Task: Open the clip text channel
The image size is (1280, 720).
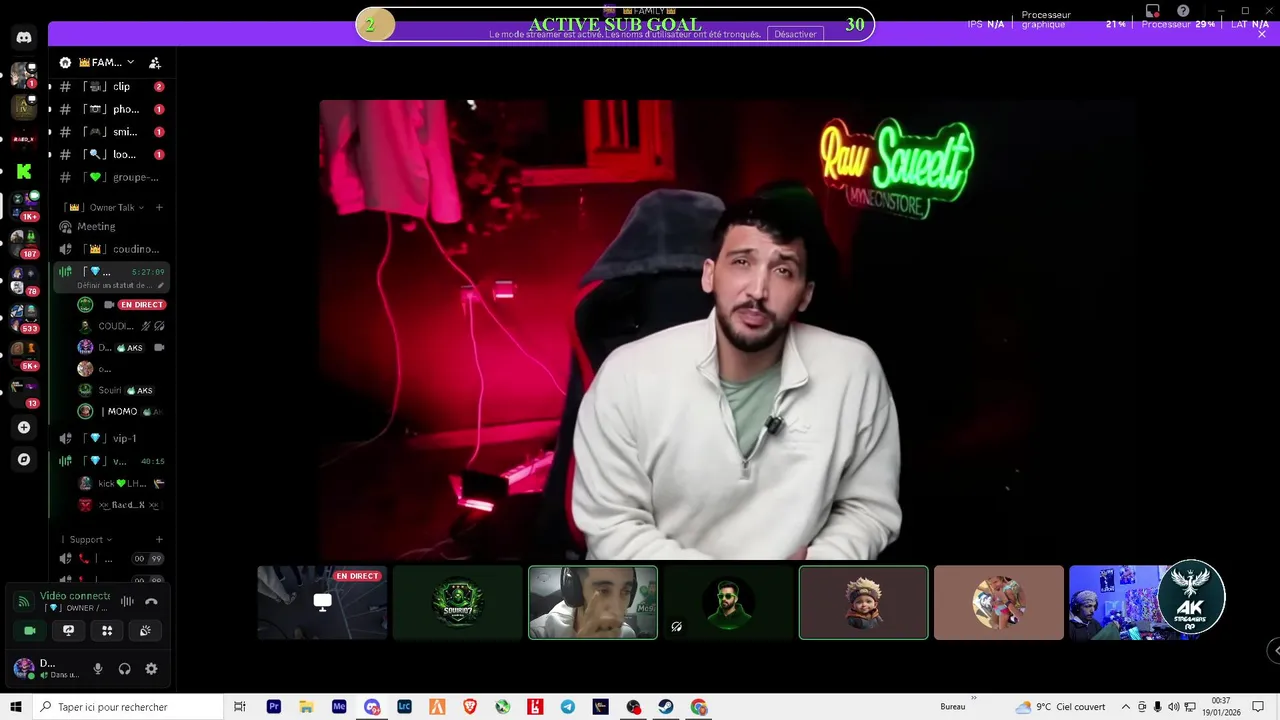Action: (x=111, y=87)
